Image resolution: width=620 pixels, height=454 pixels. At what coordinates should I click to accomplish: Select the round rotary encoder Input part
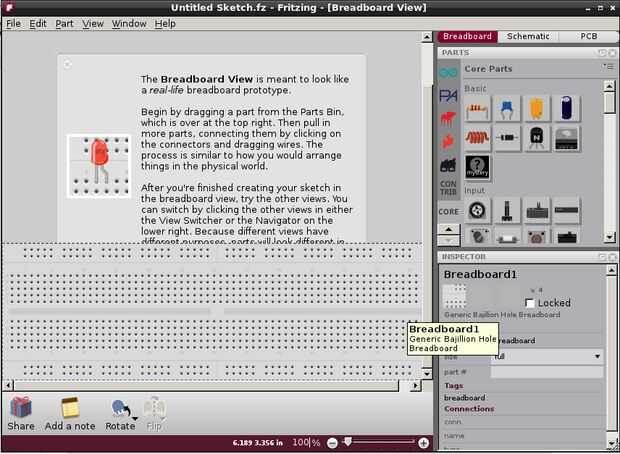coord(478,210)
